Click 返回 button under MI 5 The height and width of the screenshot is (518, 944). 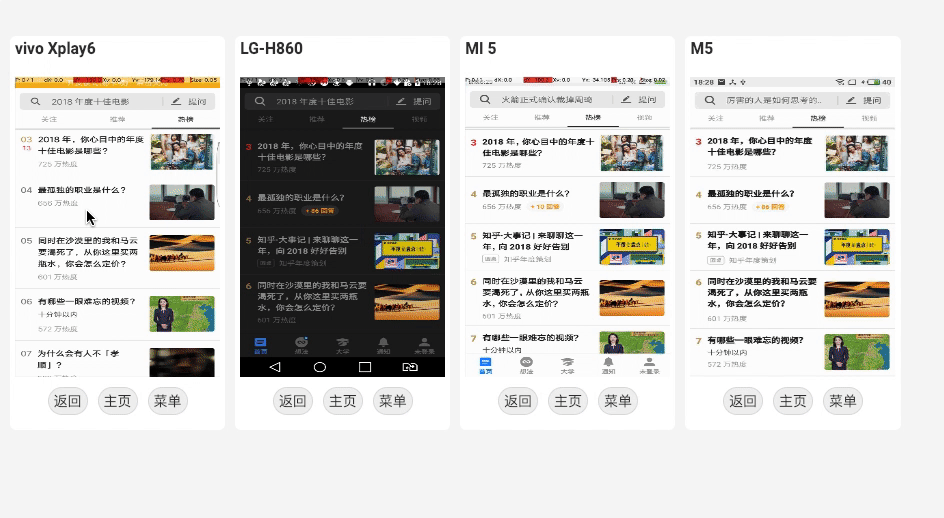tap(518, 401)
